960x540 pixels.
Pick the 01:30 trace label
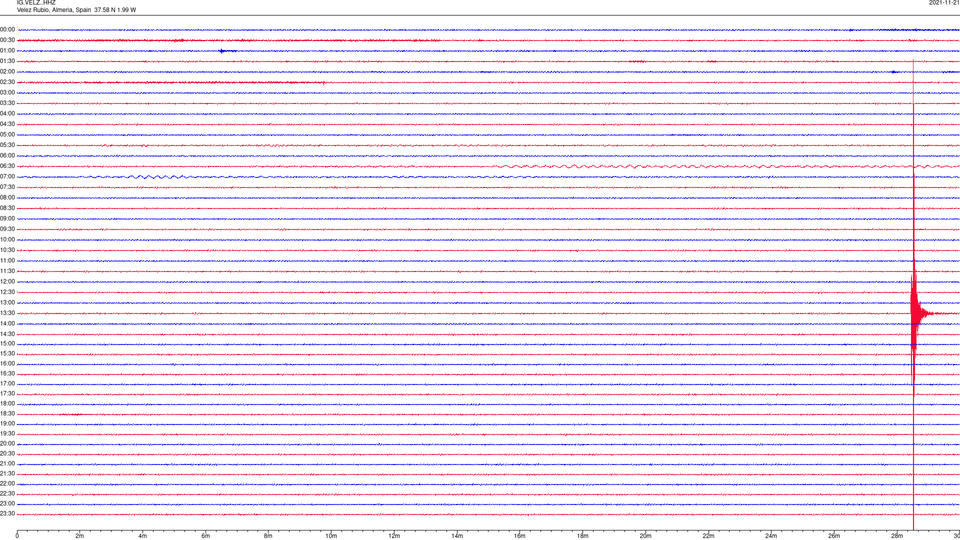(x=7, y=61)
